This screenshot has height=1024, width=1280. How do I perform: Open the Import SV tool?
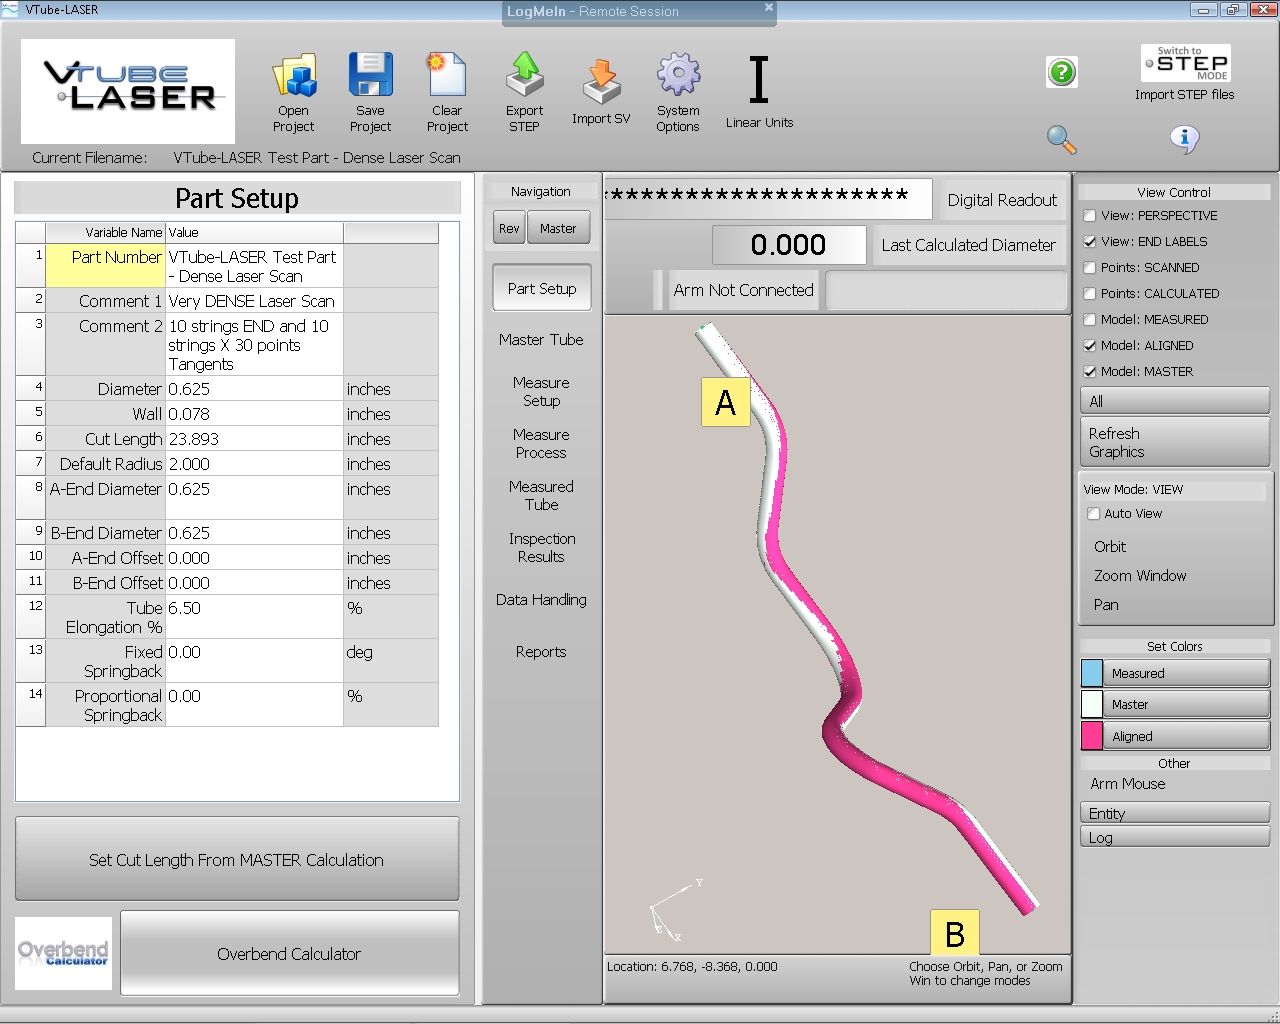[601, 83]
